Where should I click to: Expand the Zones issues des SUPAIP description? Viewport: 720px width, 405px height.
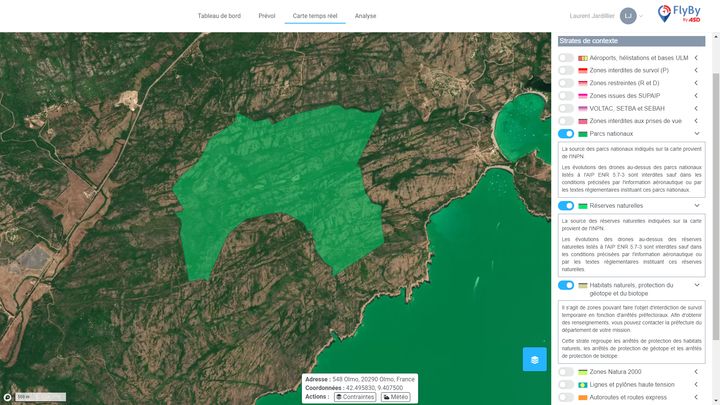point(697,96)
